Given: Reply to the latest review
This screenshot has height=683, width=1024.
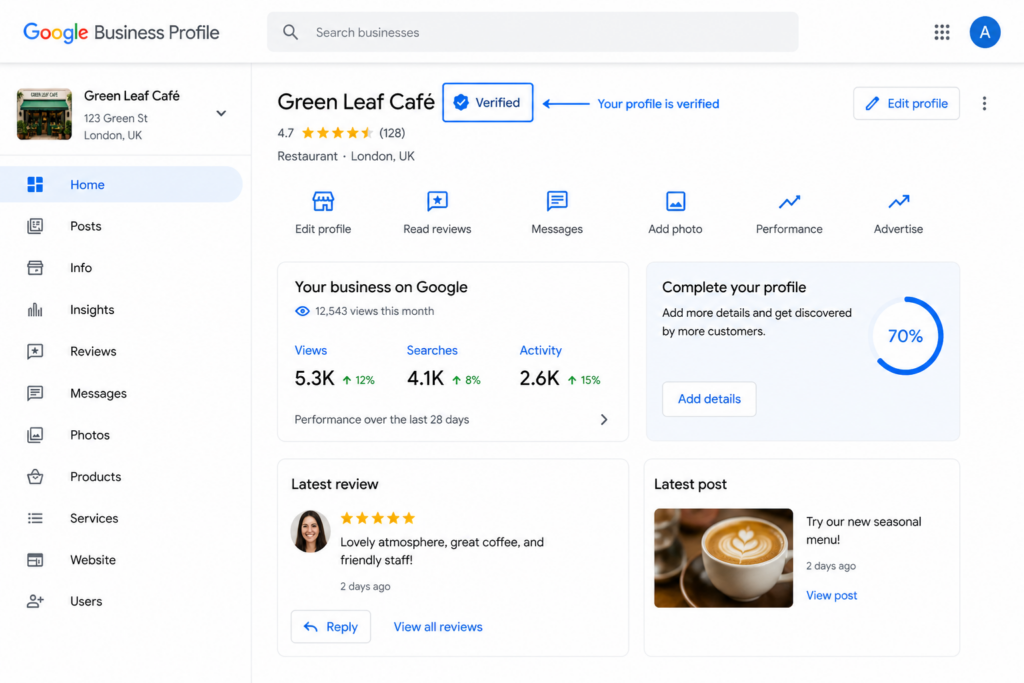Looking at the screenshot, I should (330, 627).
